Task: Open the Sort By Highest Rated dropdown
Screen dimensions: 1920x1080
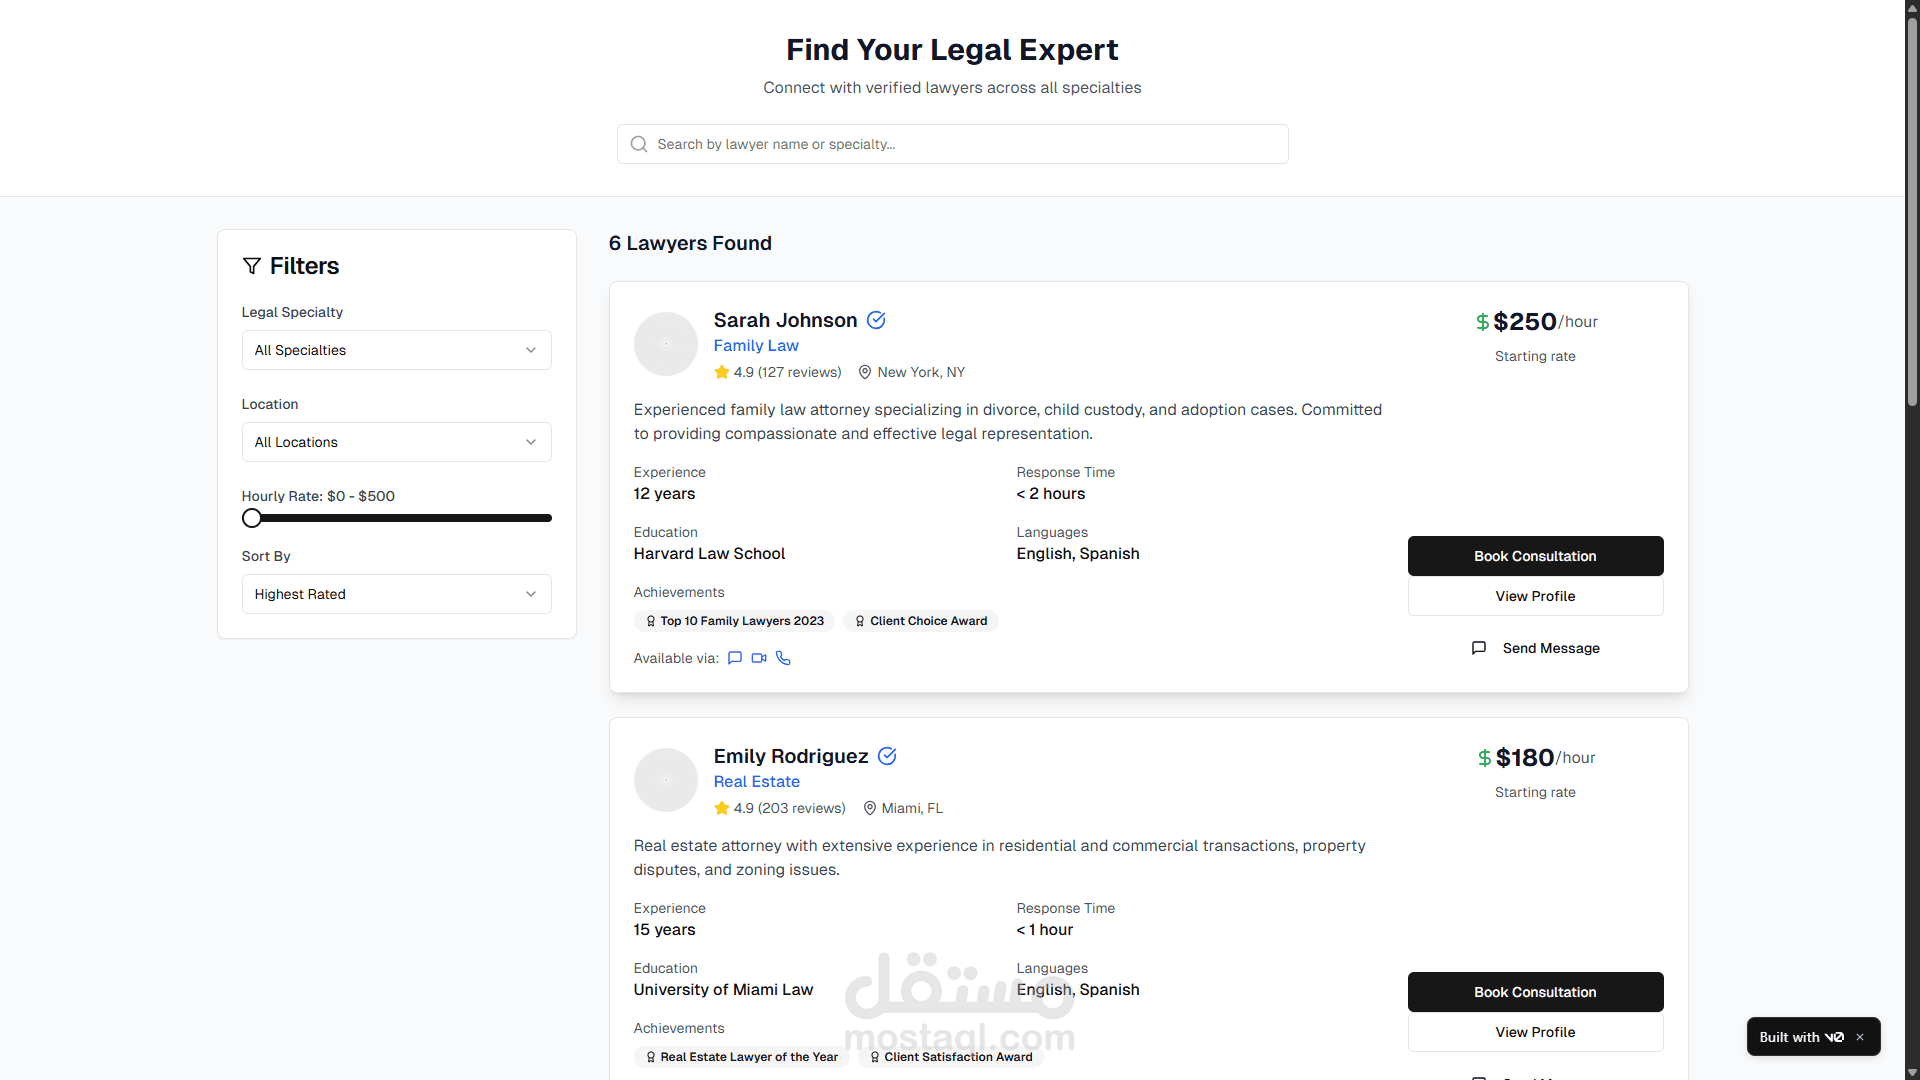Action: click(396, 594)
